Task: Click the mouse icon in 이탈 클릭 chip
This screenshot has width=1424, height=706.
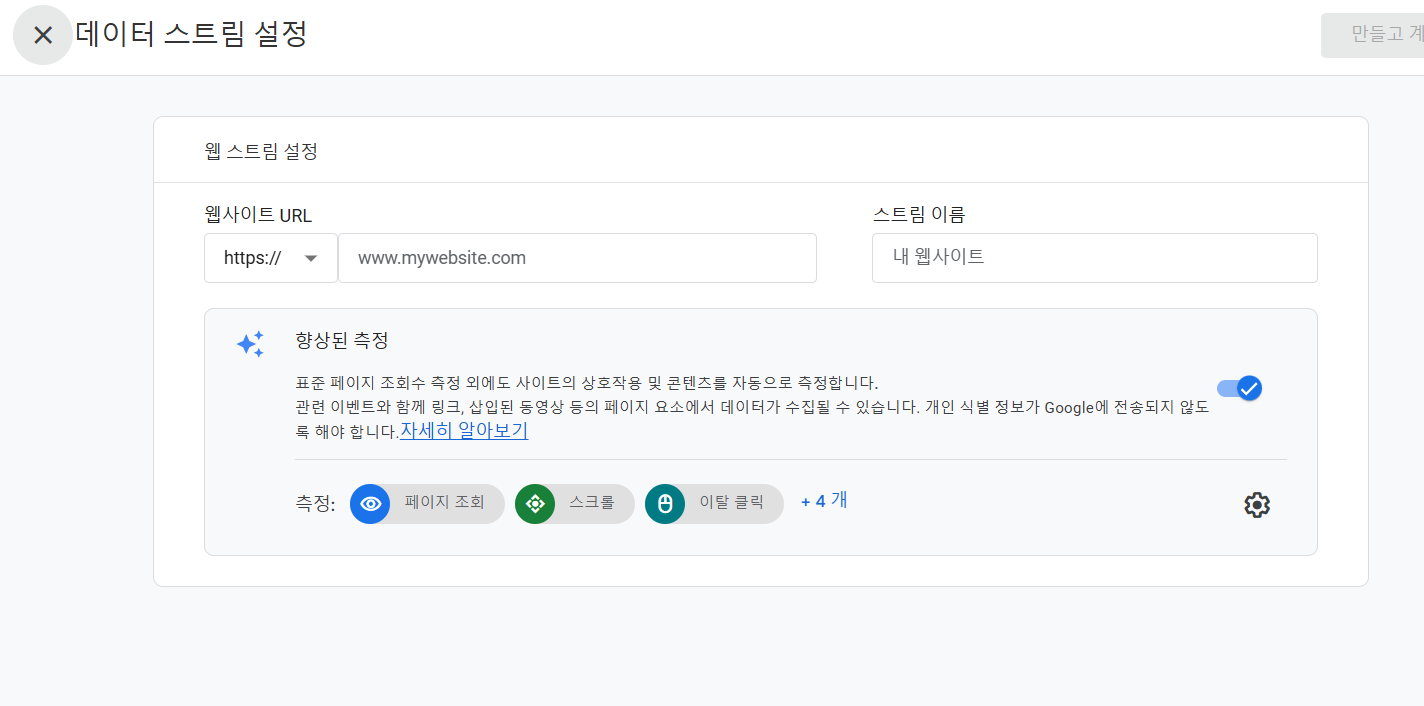Action: (665, 503)
